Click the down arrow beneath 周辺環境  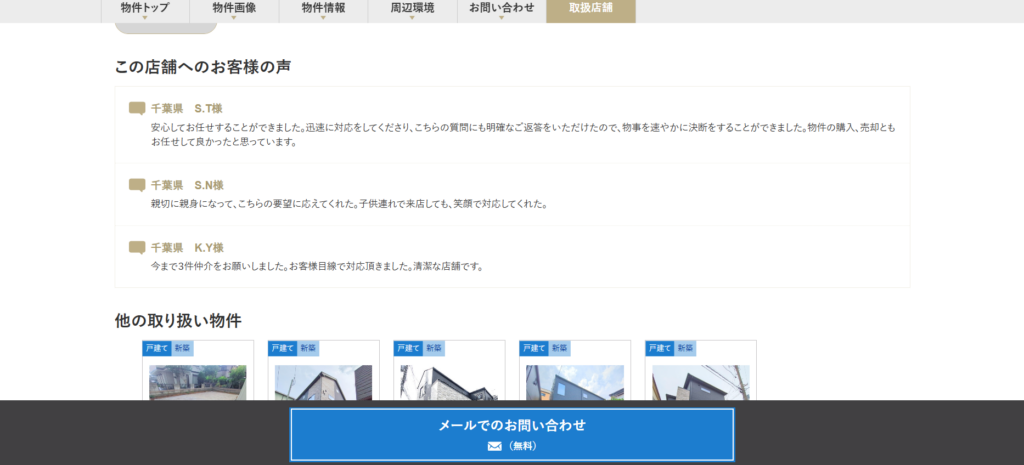point(411,17)
